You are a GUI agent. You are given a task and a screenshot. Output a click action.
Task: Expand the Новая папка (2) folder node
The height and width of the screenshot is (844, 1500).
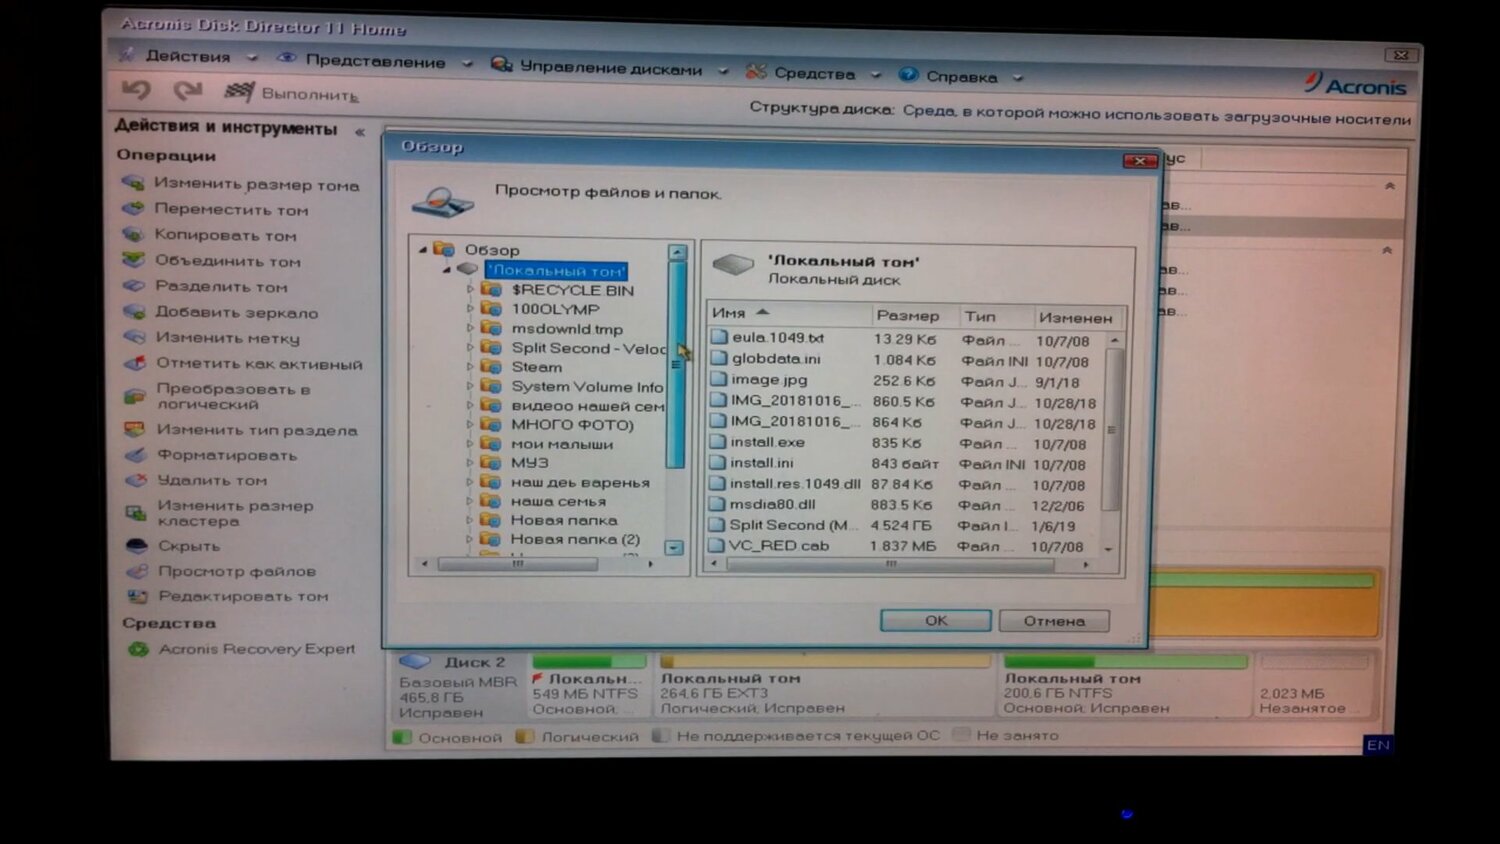click(x=470, y=539)
